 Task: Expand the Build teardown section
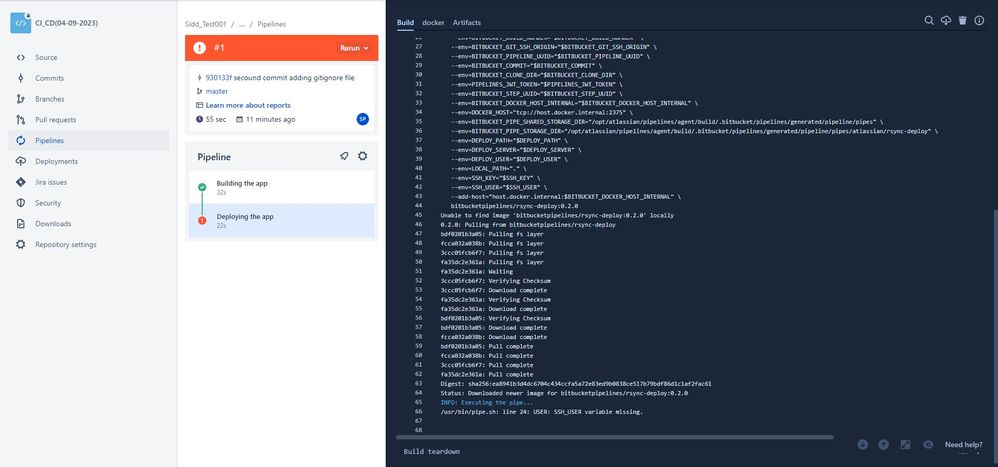pyautogui.click(x=432, y=452)
